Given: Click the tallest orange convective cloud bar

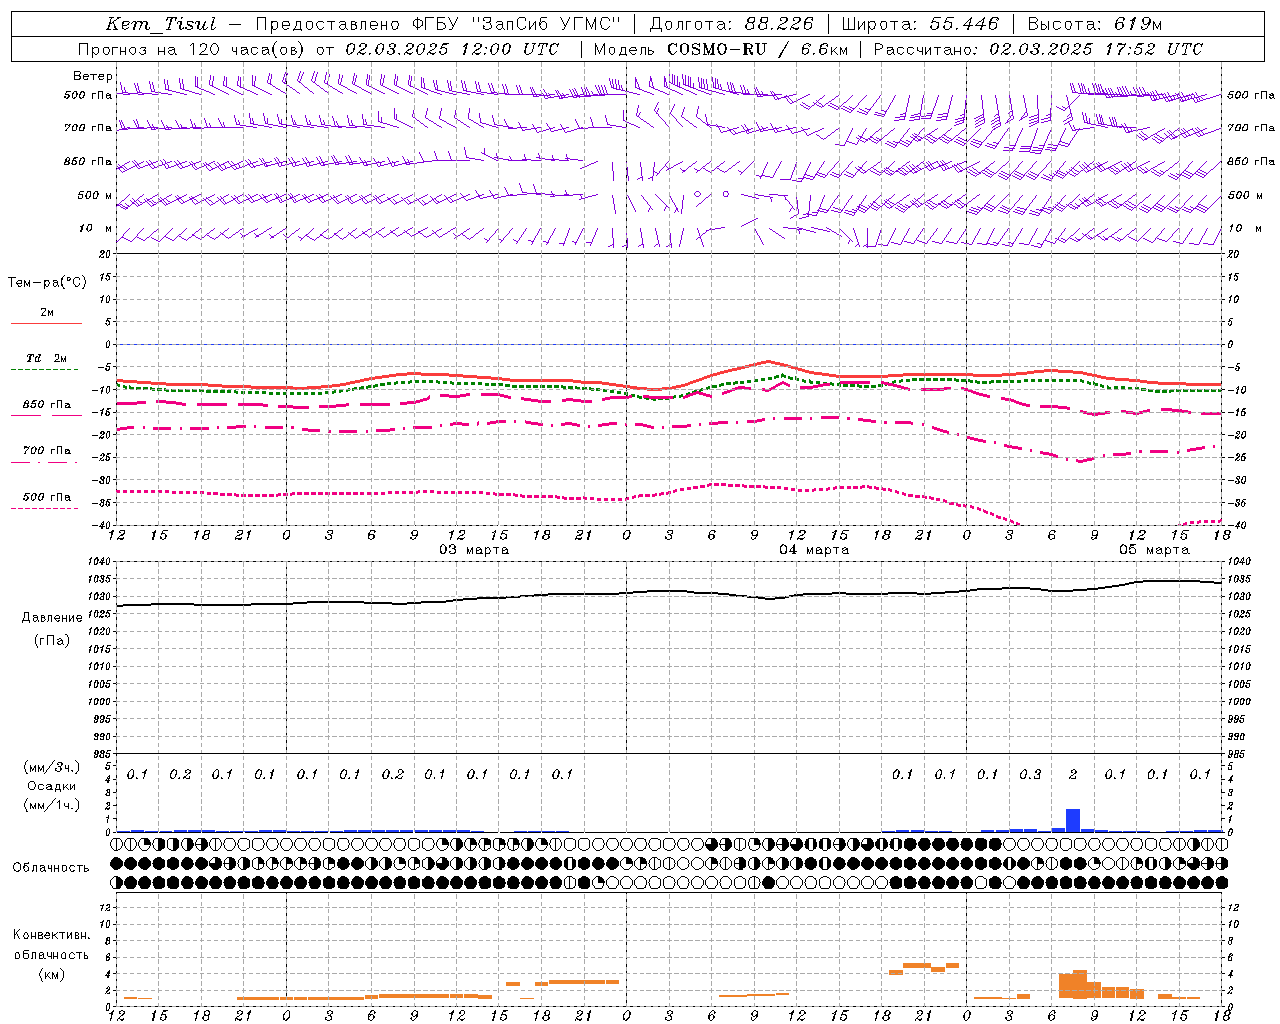Looking at the screenshot, I should [1080, 984].
